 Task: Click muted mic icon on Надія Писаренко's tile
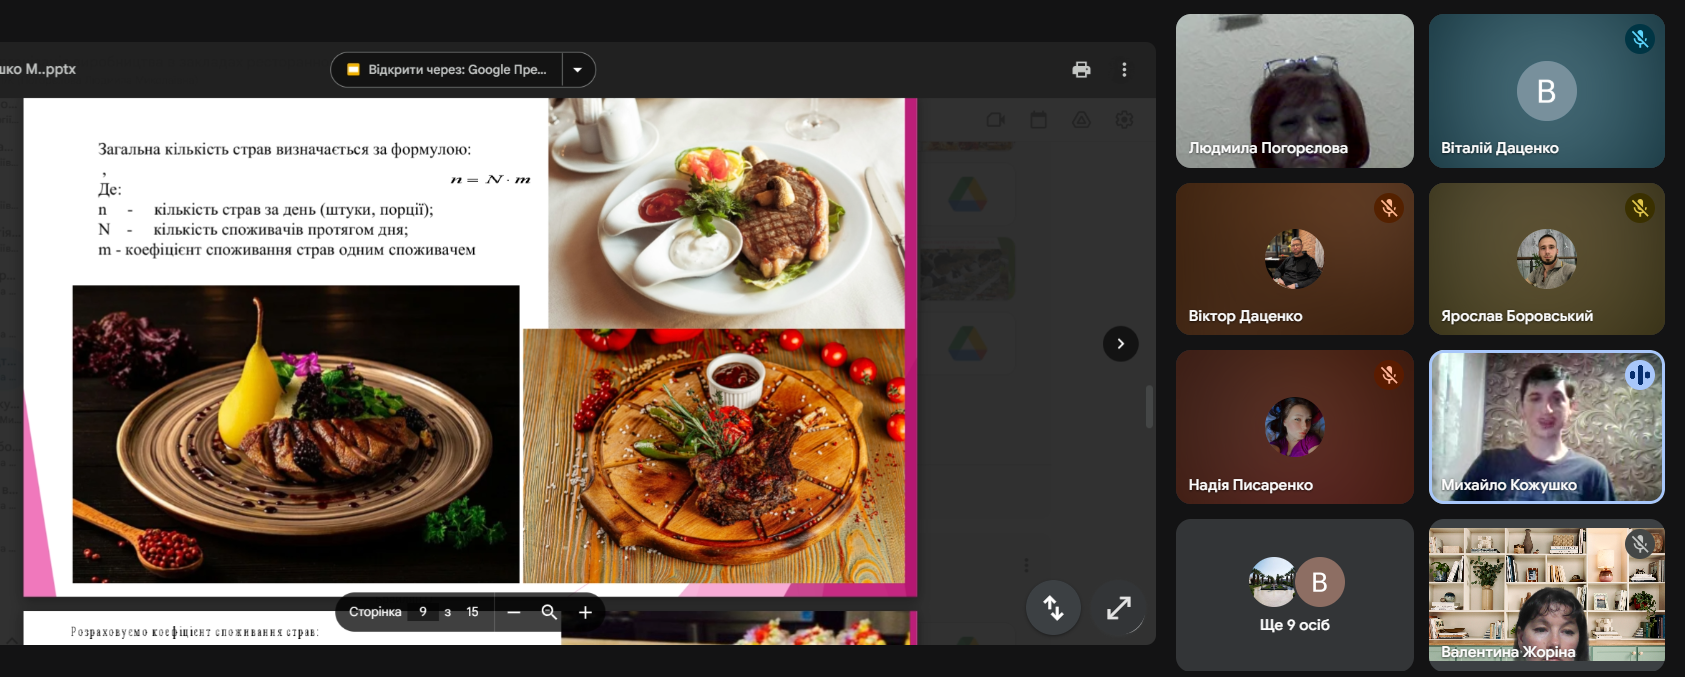coord(1388,375)
